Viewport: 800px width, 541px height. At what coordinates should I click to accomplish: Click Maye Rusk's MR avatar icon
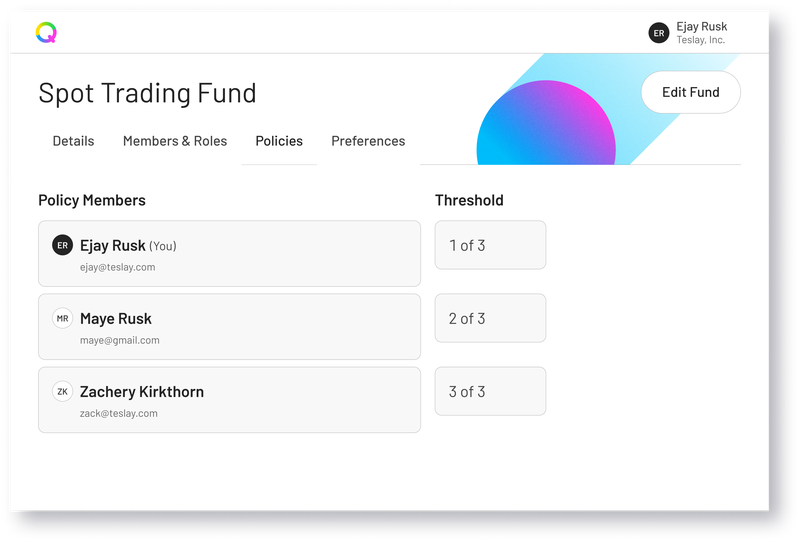[62, 318]
